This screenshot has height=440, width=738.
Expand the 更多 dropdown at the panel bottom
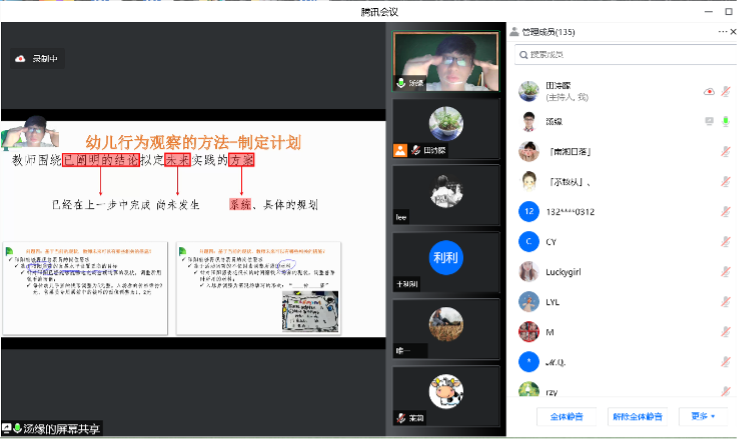(697, 416)
